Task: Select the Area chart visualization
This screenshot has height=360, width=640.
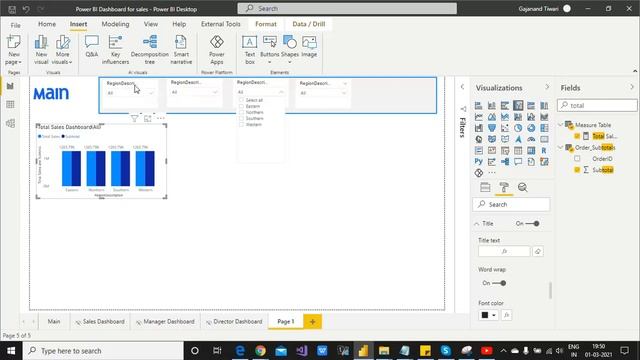Action: coord(491,117)
